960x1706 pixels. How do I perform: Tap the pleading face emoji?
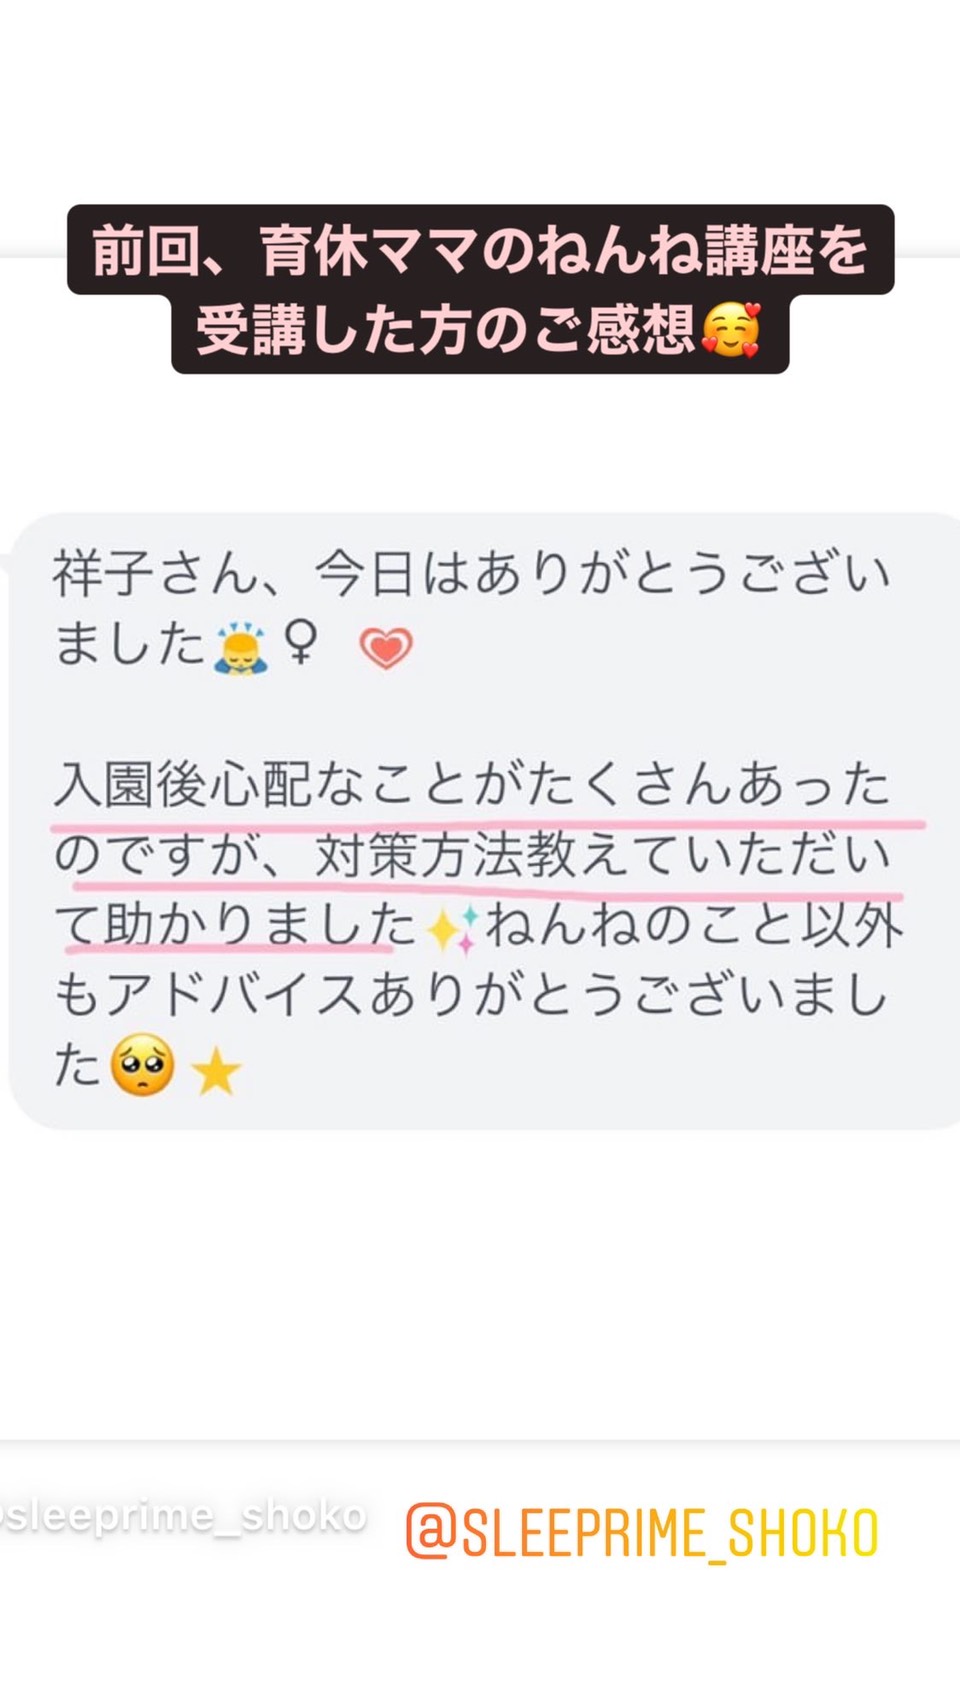142,1067
